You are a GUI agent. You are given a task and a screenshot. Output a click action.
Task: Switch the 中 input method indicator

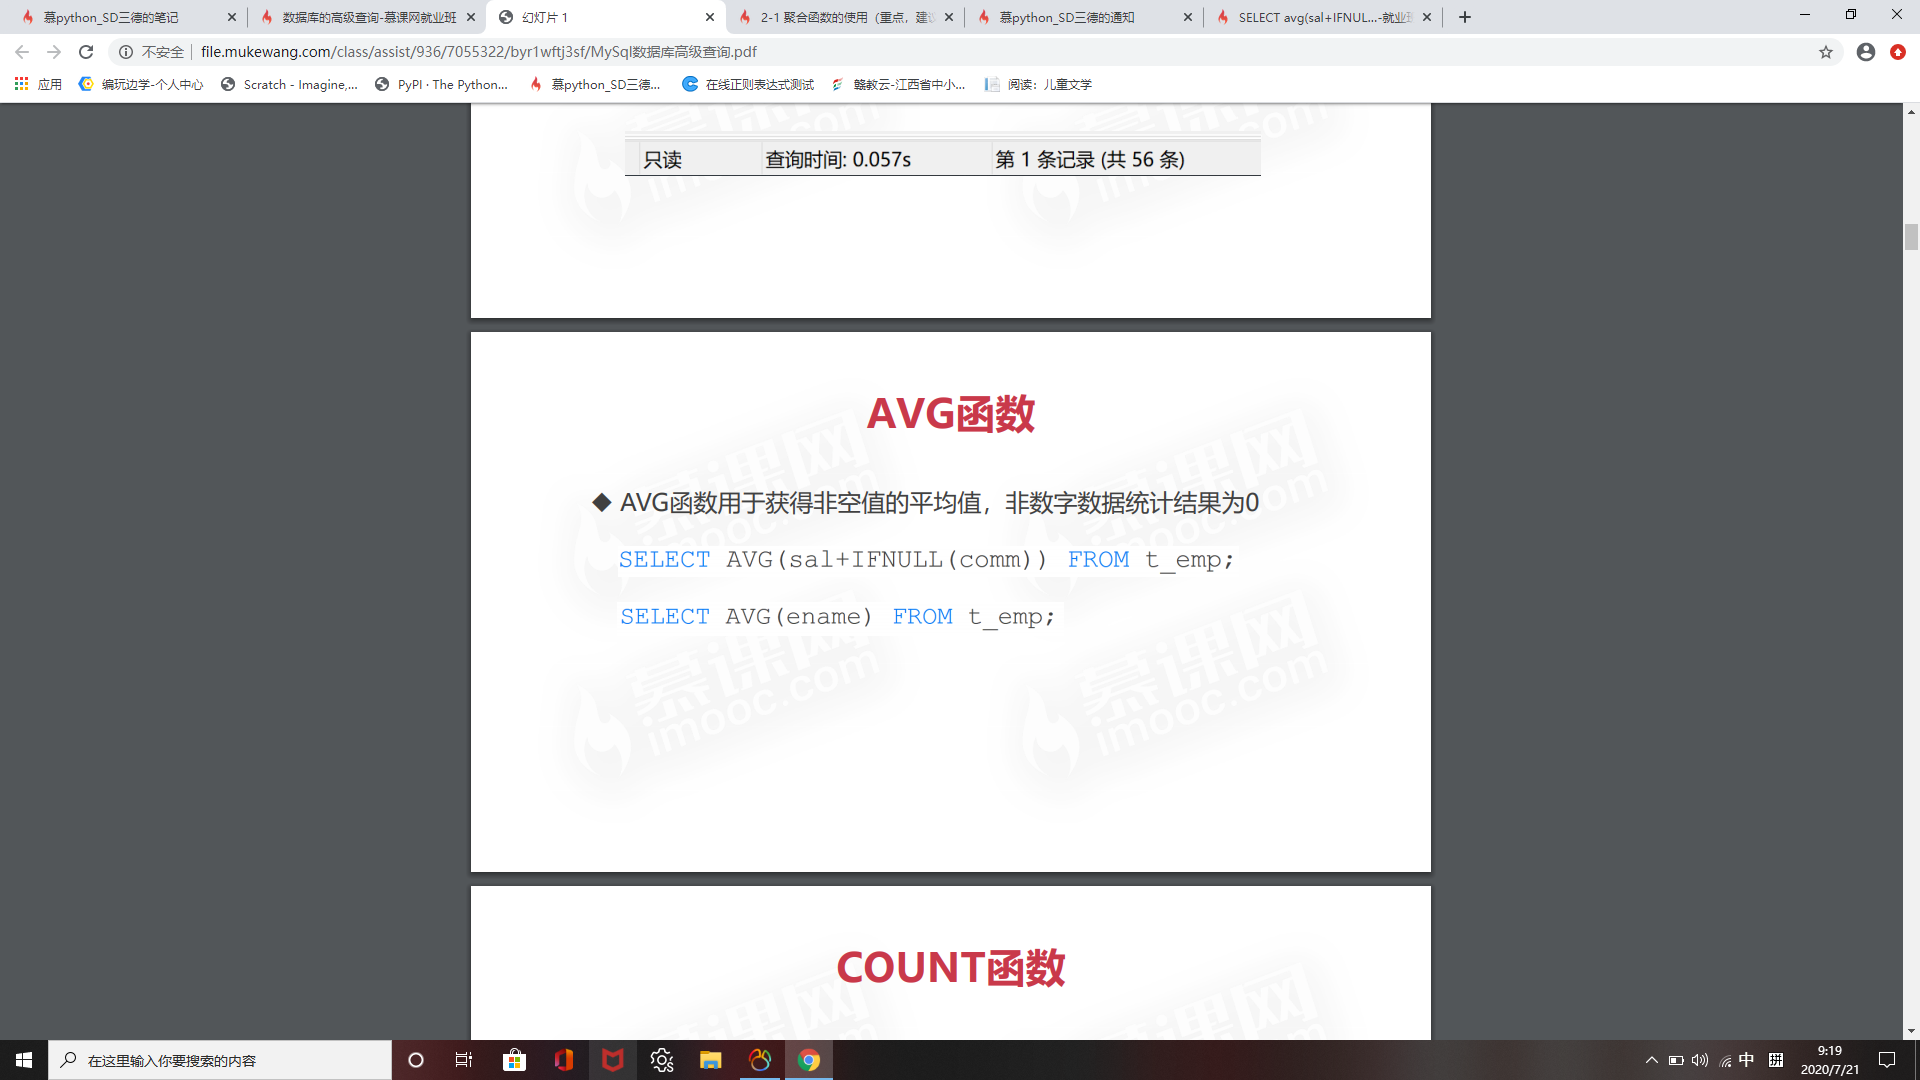[1745, 1060]
